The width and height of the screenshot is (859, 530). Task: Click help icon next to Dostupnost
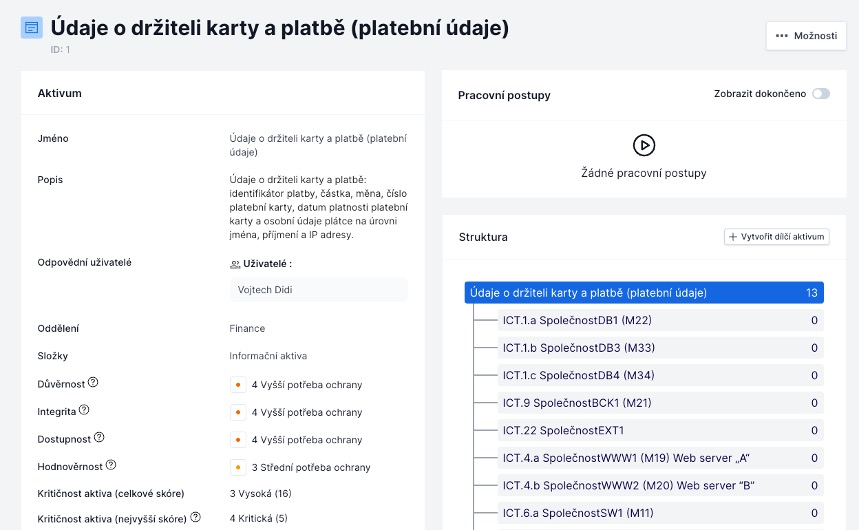99,437
